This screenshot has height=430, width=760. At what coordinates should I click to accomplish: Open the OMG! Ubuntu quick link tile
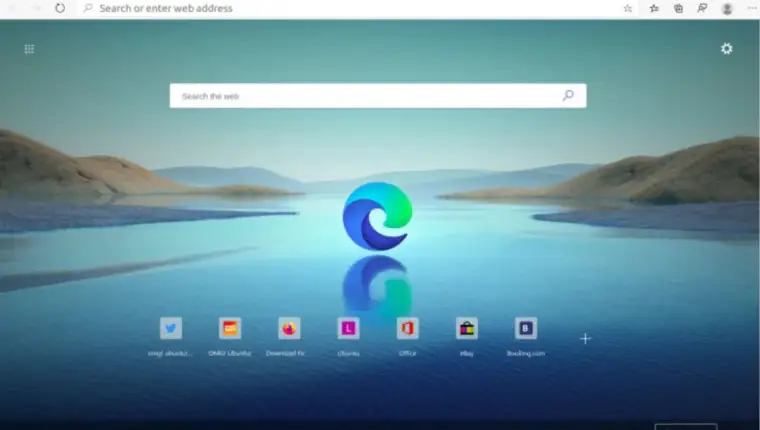[x=230, y=328]
